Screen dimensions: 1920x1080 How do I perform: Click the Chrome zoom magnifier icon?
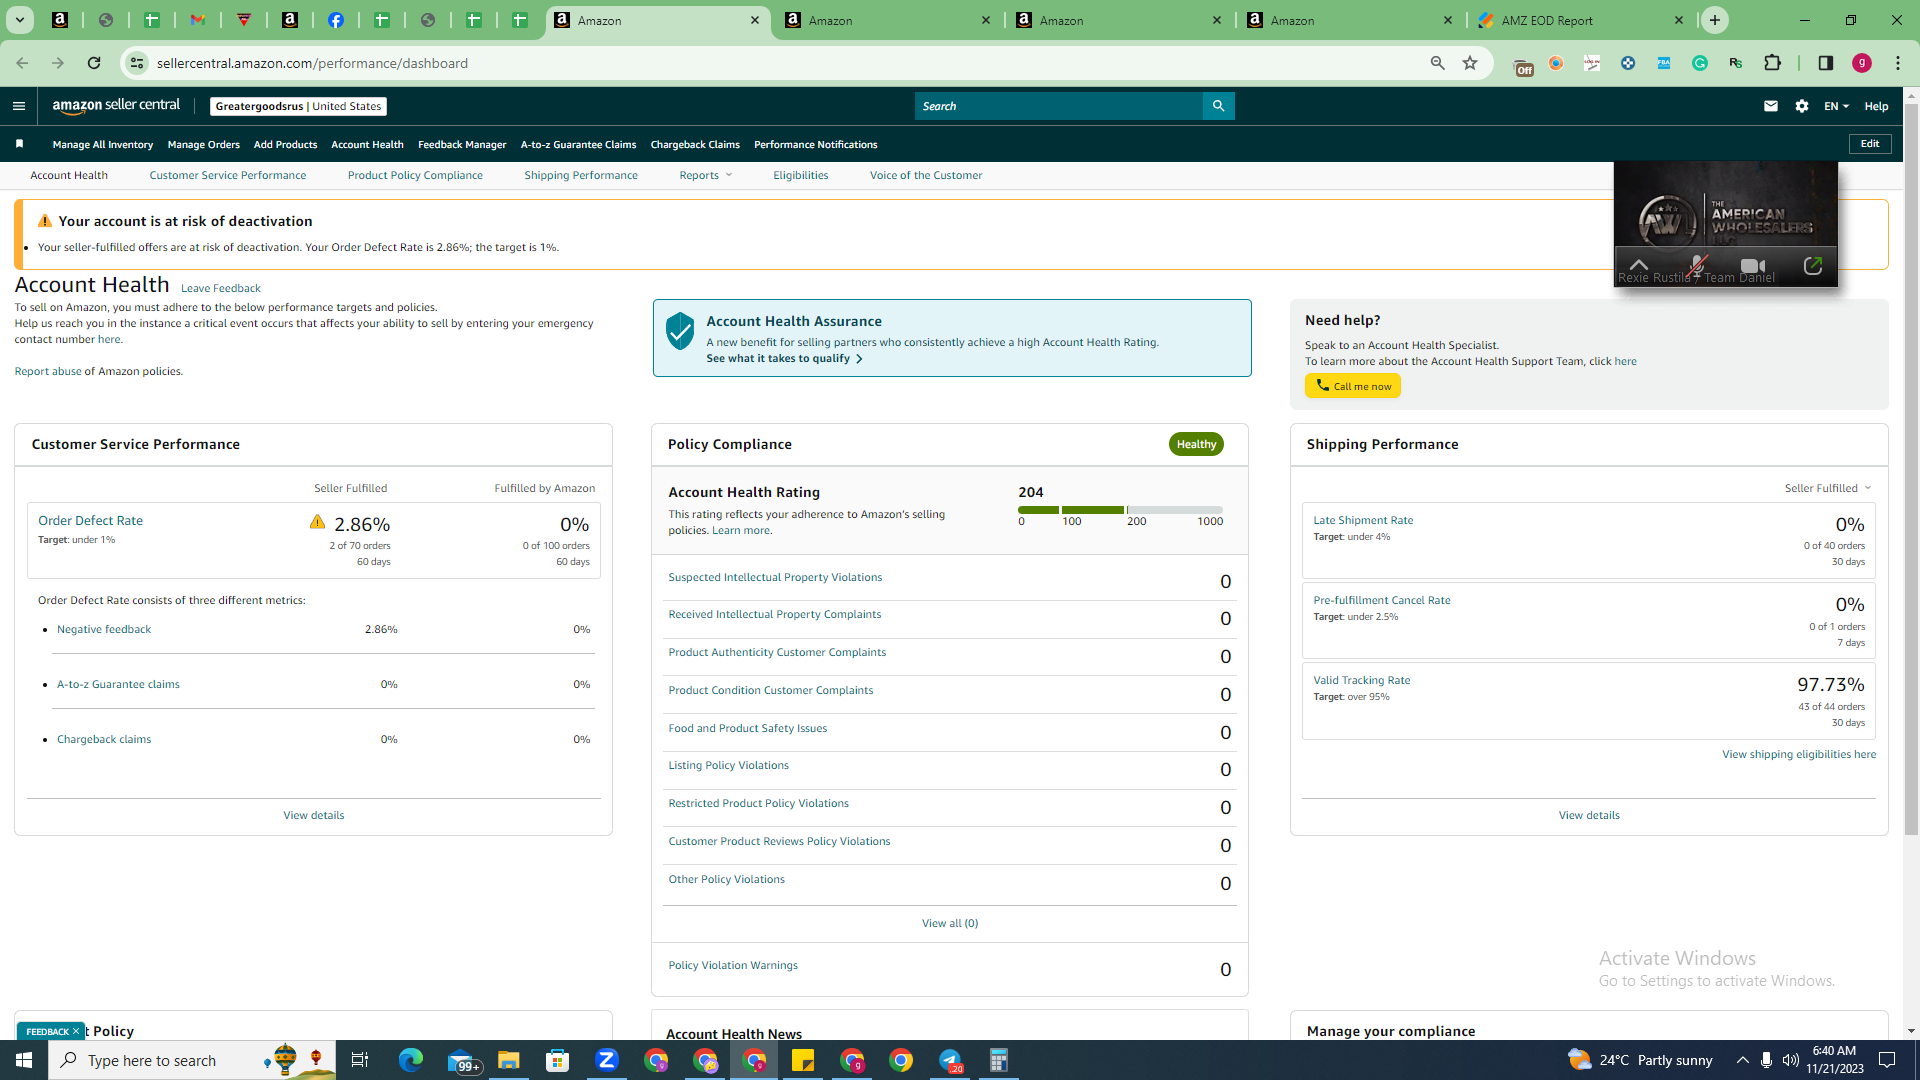click(1438, 63)
